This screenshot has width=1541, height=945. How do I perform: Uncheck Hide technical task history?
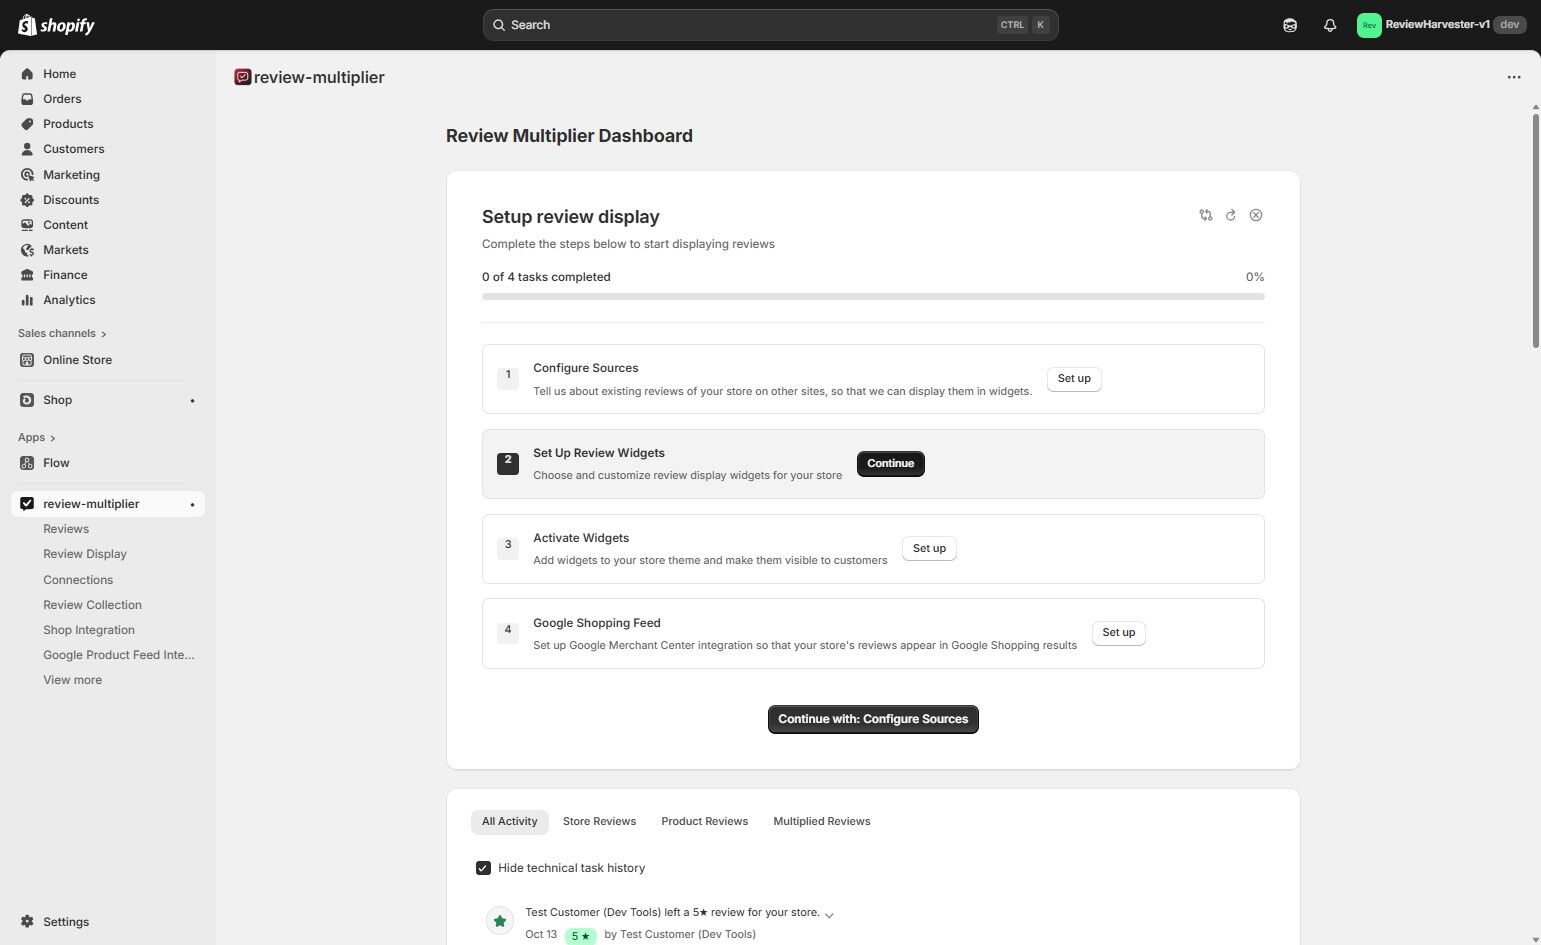pos(483,868)
